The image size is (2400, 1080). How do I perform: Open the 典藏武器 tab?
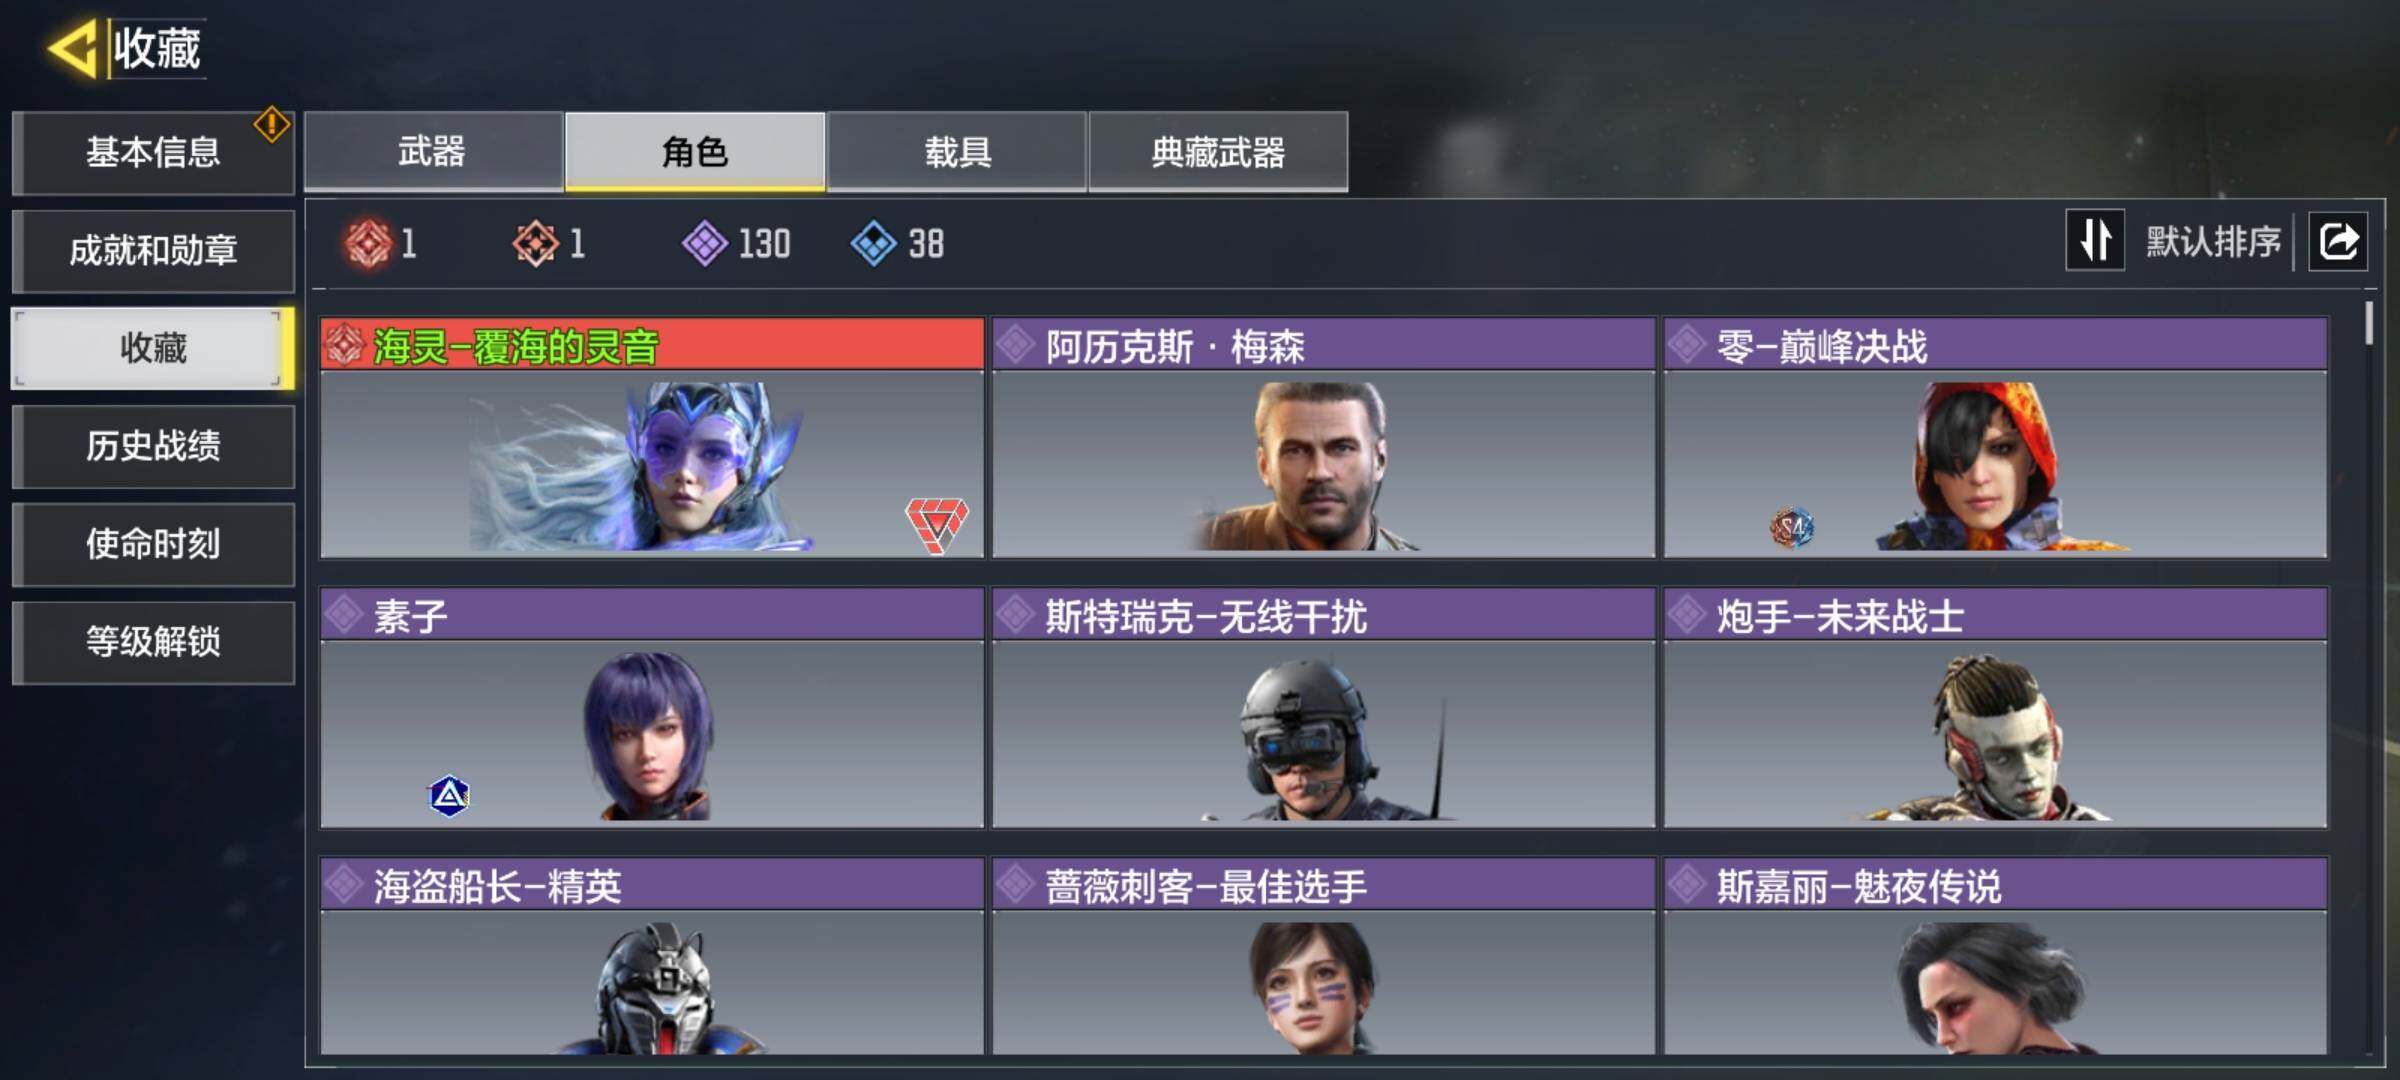[1218, 151]
